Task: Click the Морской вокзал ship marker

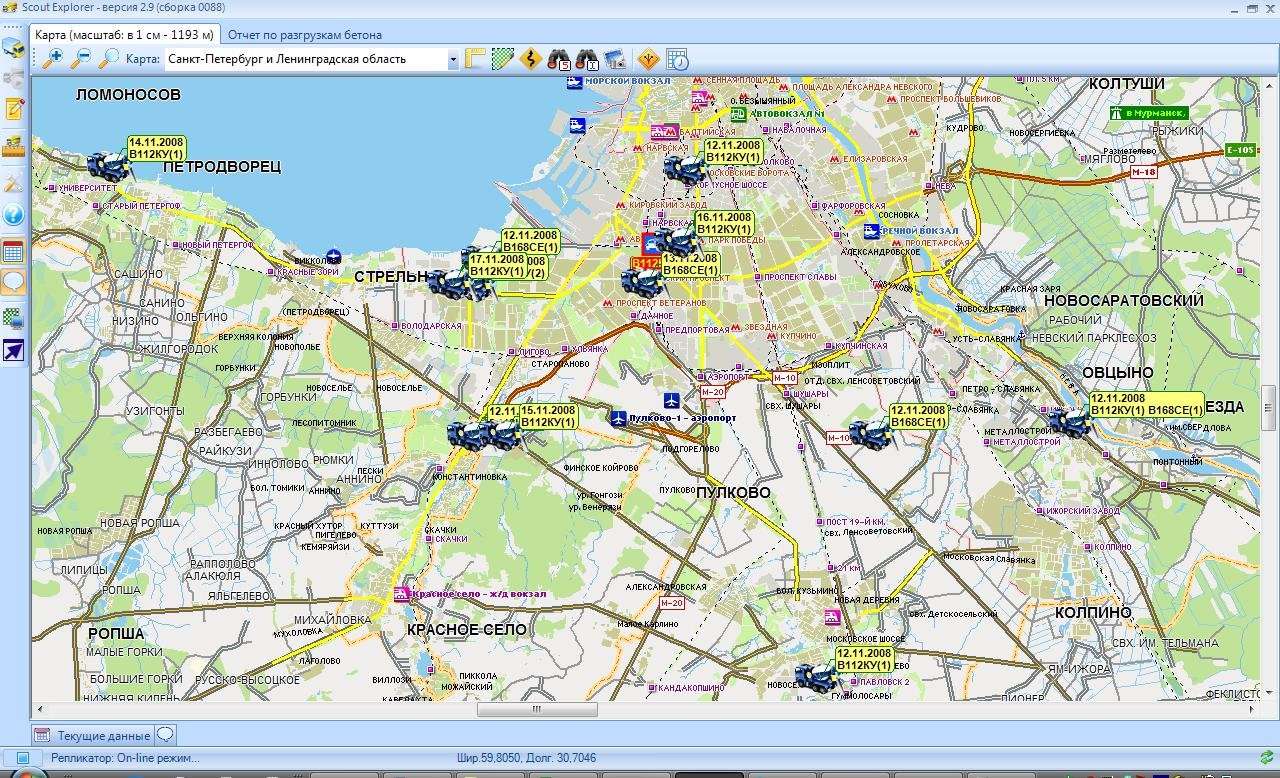Action: pos(575,81)
